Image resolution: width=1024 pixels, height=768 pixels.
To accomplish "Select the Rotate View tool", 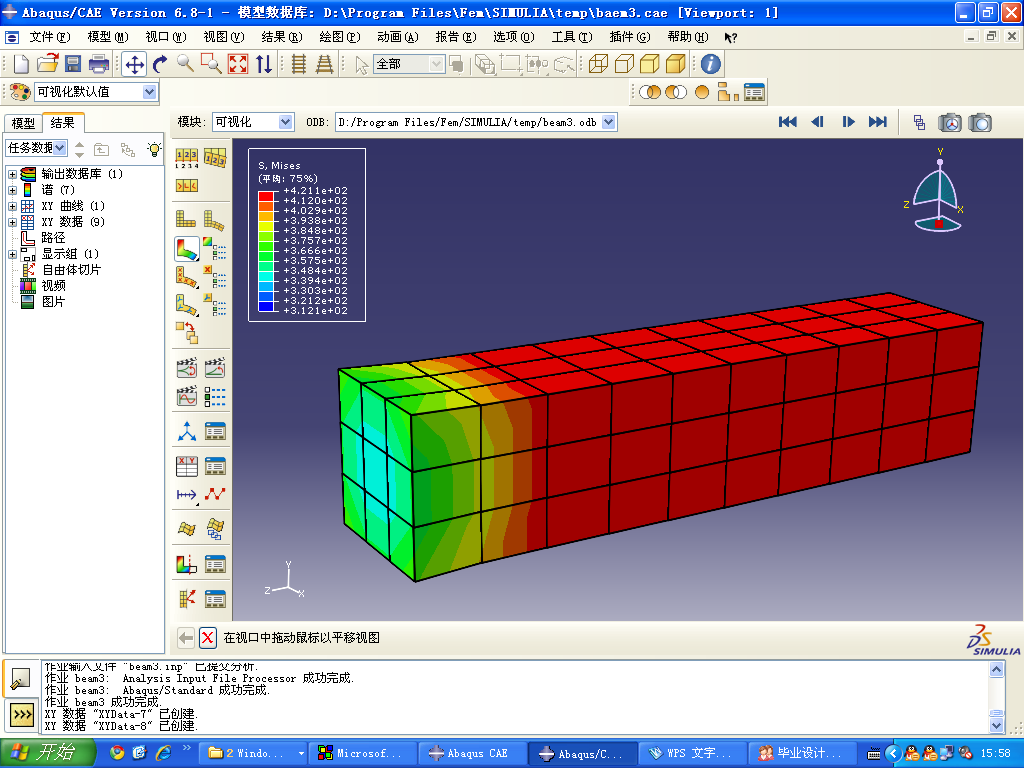I will [x=160, y=64].
